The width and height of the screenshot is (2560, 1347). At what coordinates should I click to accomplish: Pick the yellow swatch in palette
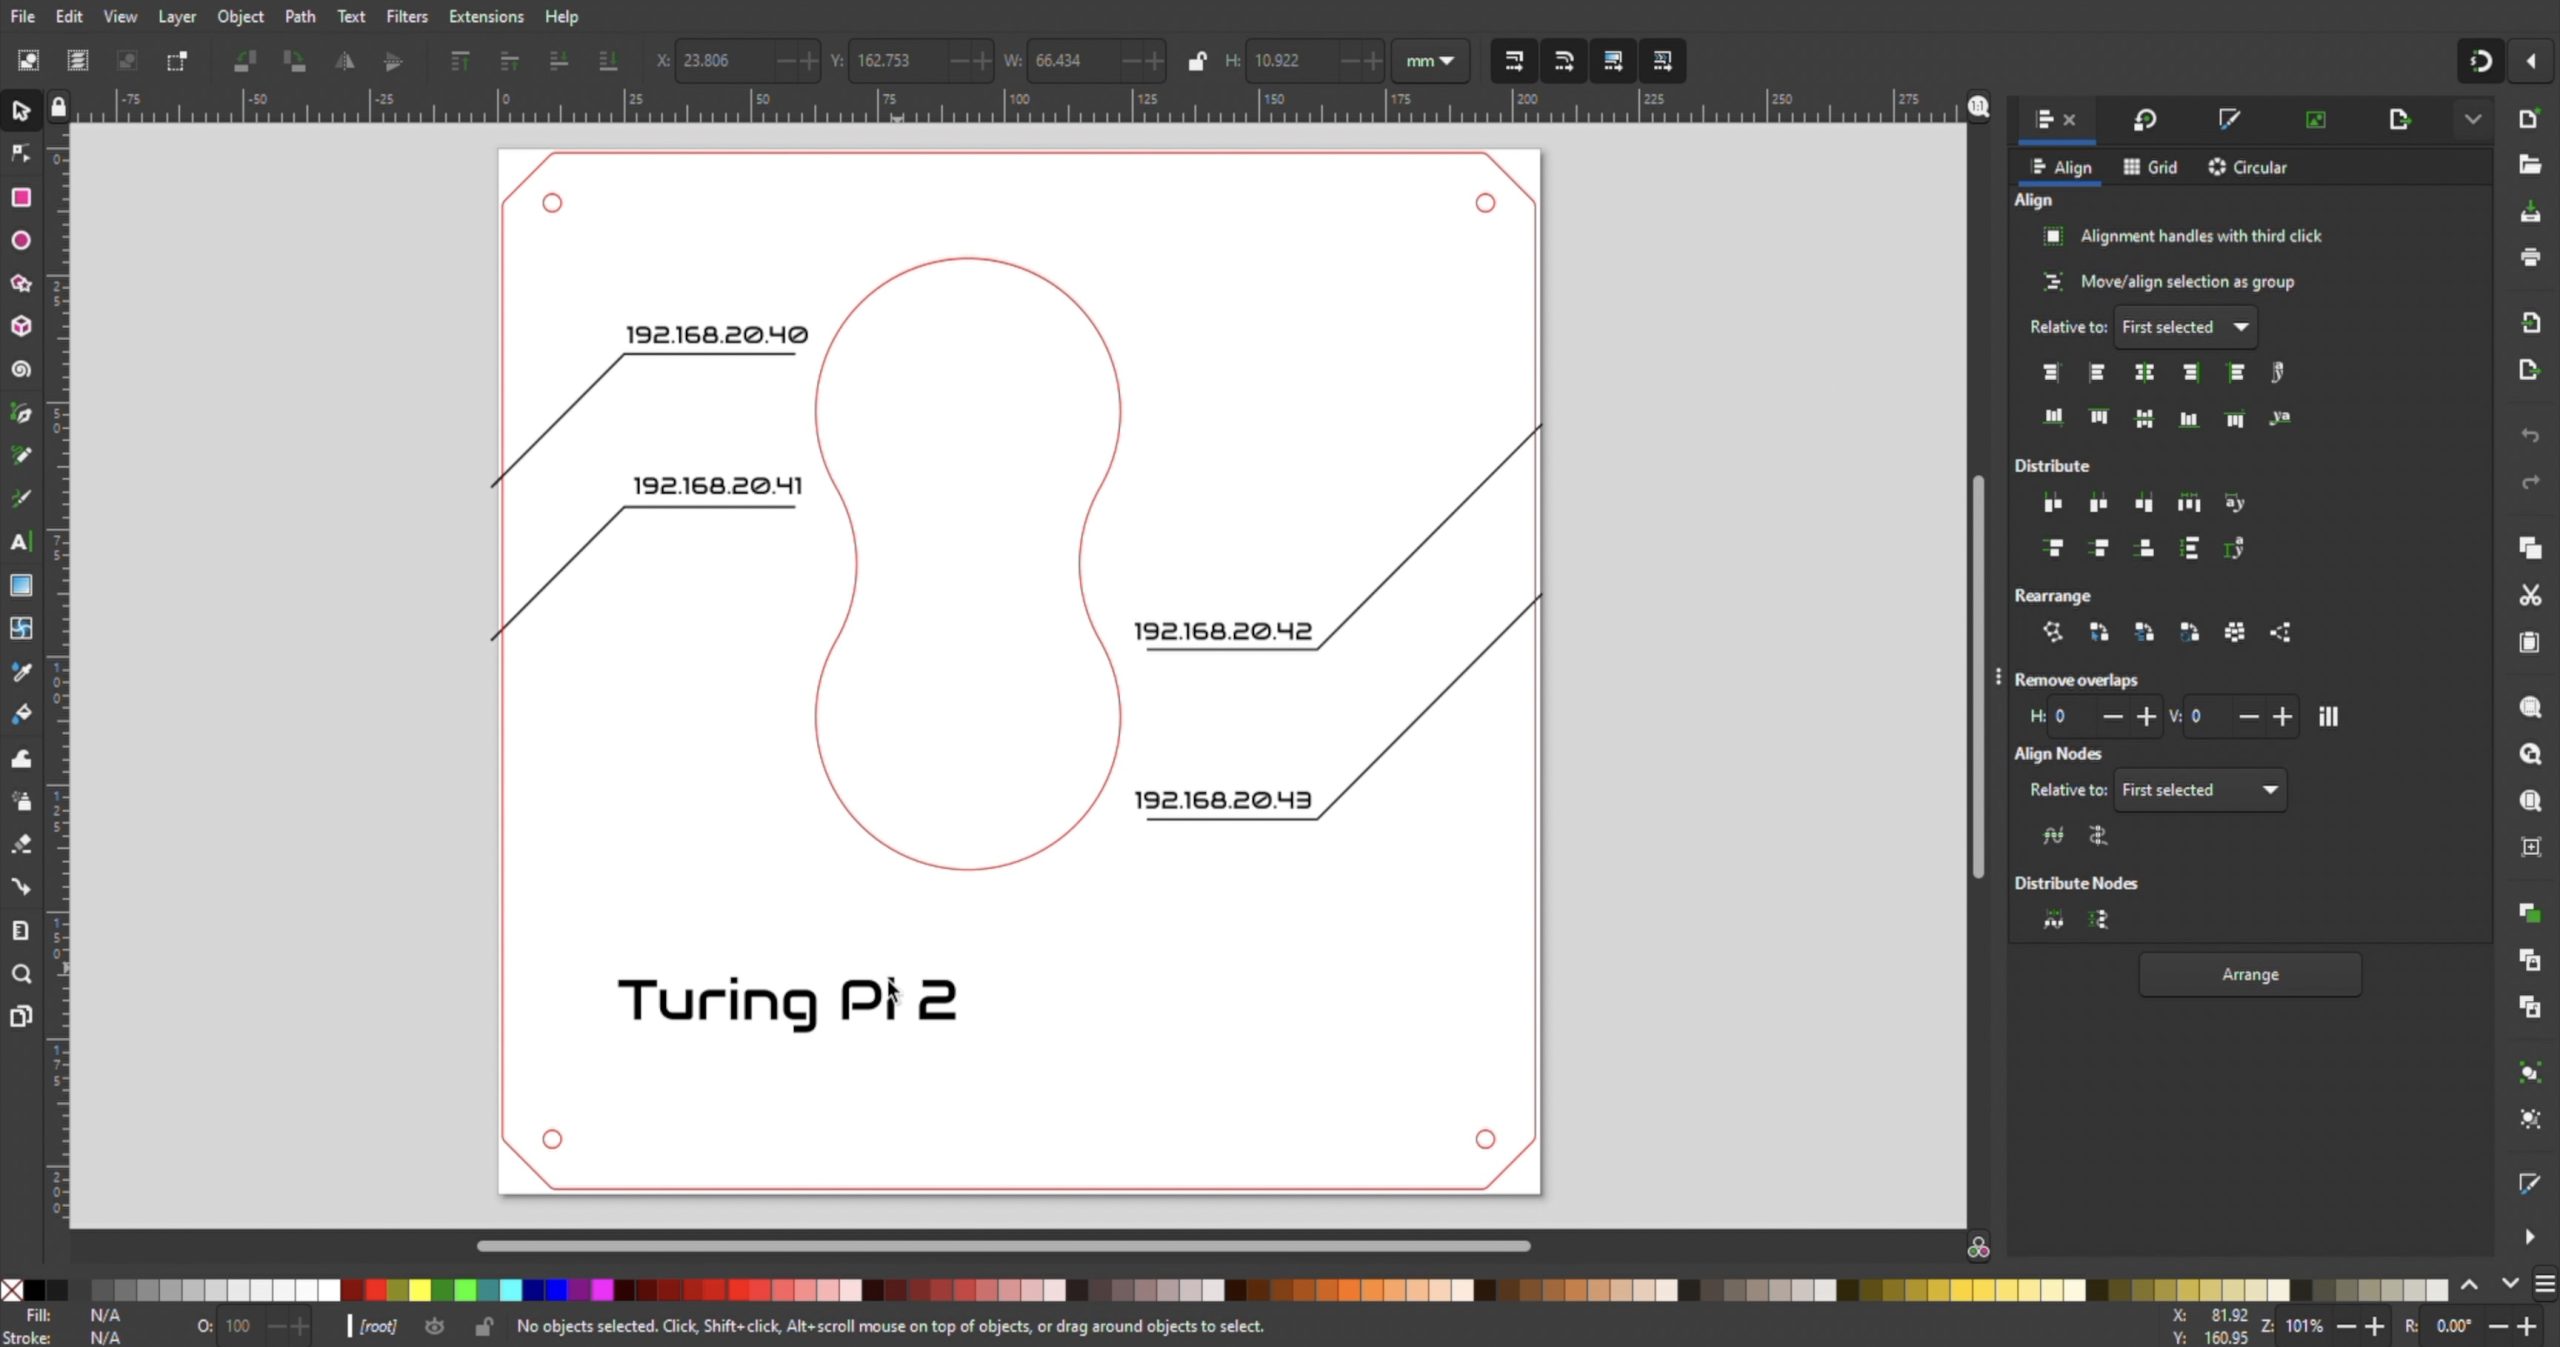click(x=420, y=1290)
